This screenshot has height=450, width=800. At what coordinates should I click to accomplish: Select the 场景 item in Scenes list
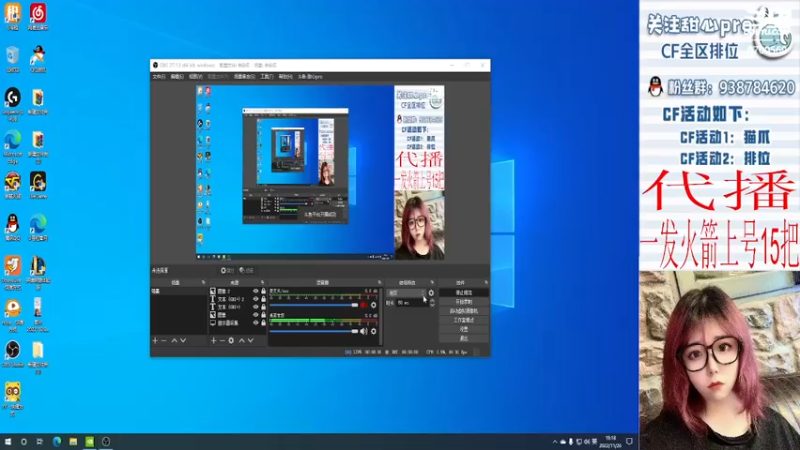pos(179,291)
